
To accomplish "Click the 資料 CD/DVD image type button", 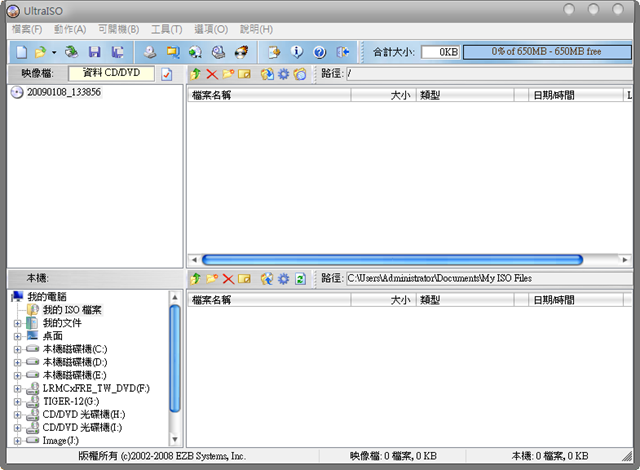I will tap(111, 73).
